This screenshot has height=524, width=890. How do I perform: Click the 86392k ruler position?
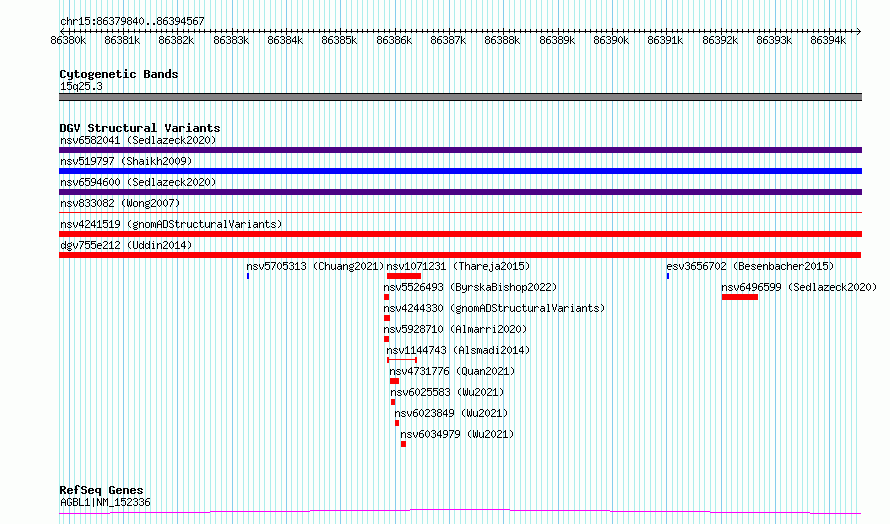(720, 40)
